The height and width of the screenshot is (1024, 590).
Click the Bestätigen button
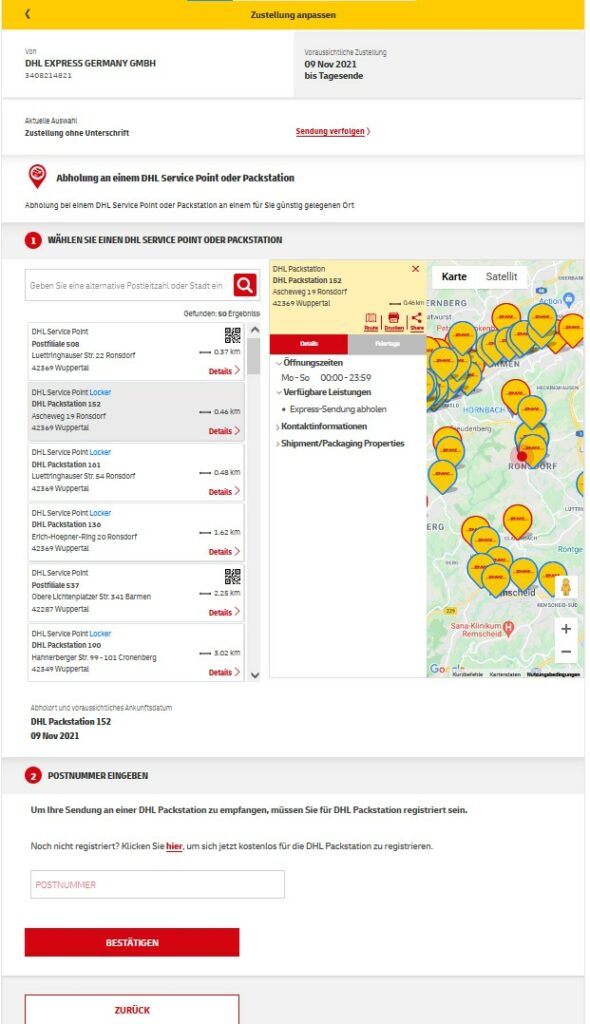click(x=132, y=942)
